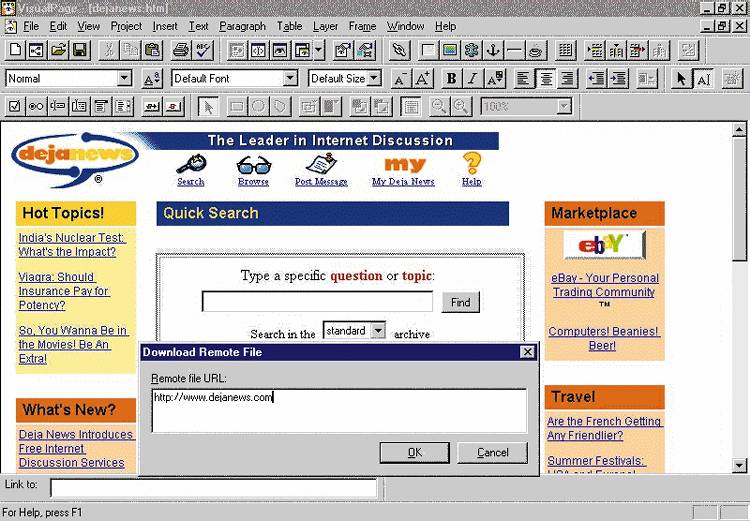Click the insert image landscape icon
This screenshot has height=521, width=750.
pos(450,50)
